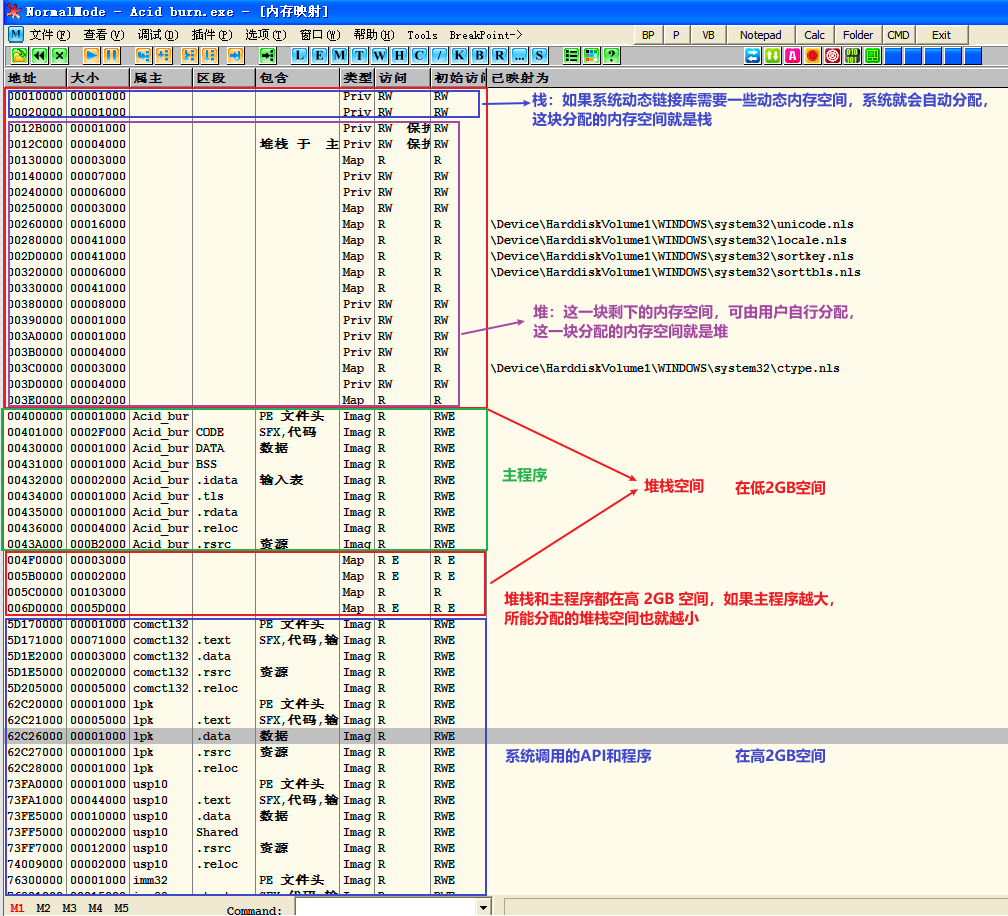Click the Execute till return icon

[235, 56]
